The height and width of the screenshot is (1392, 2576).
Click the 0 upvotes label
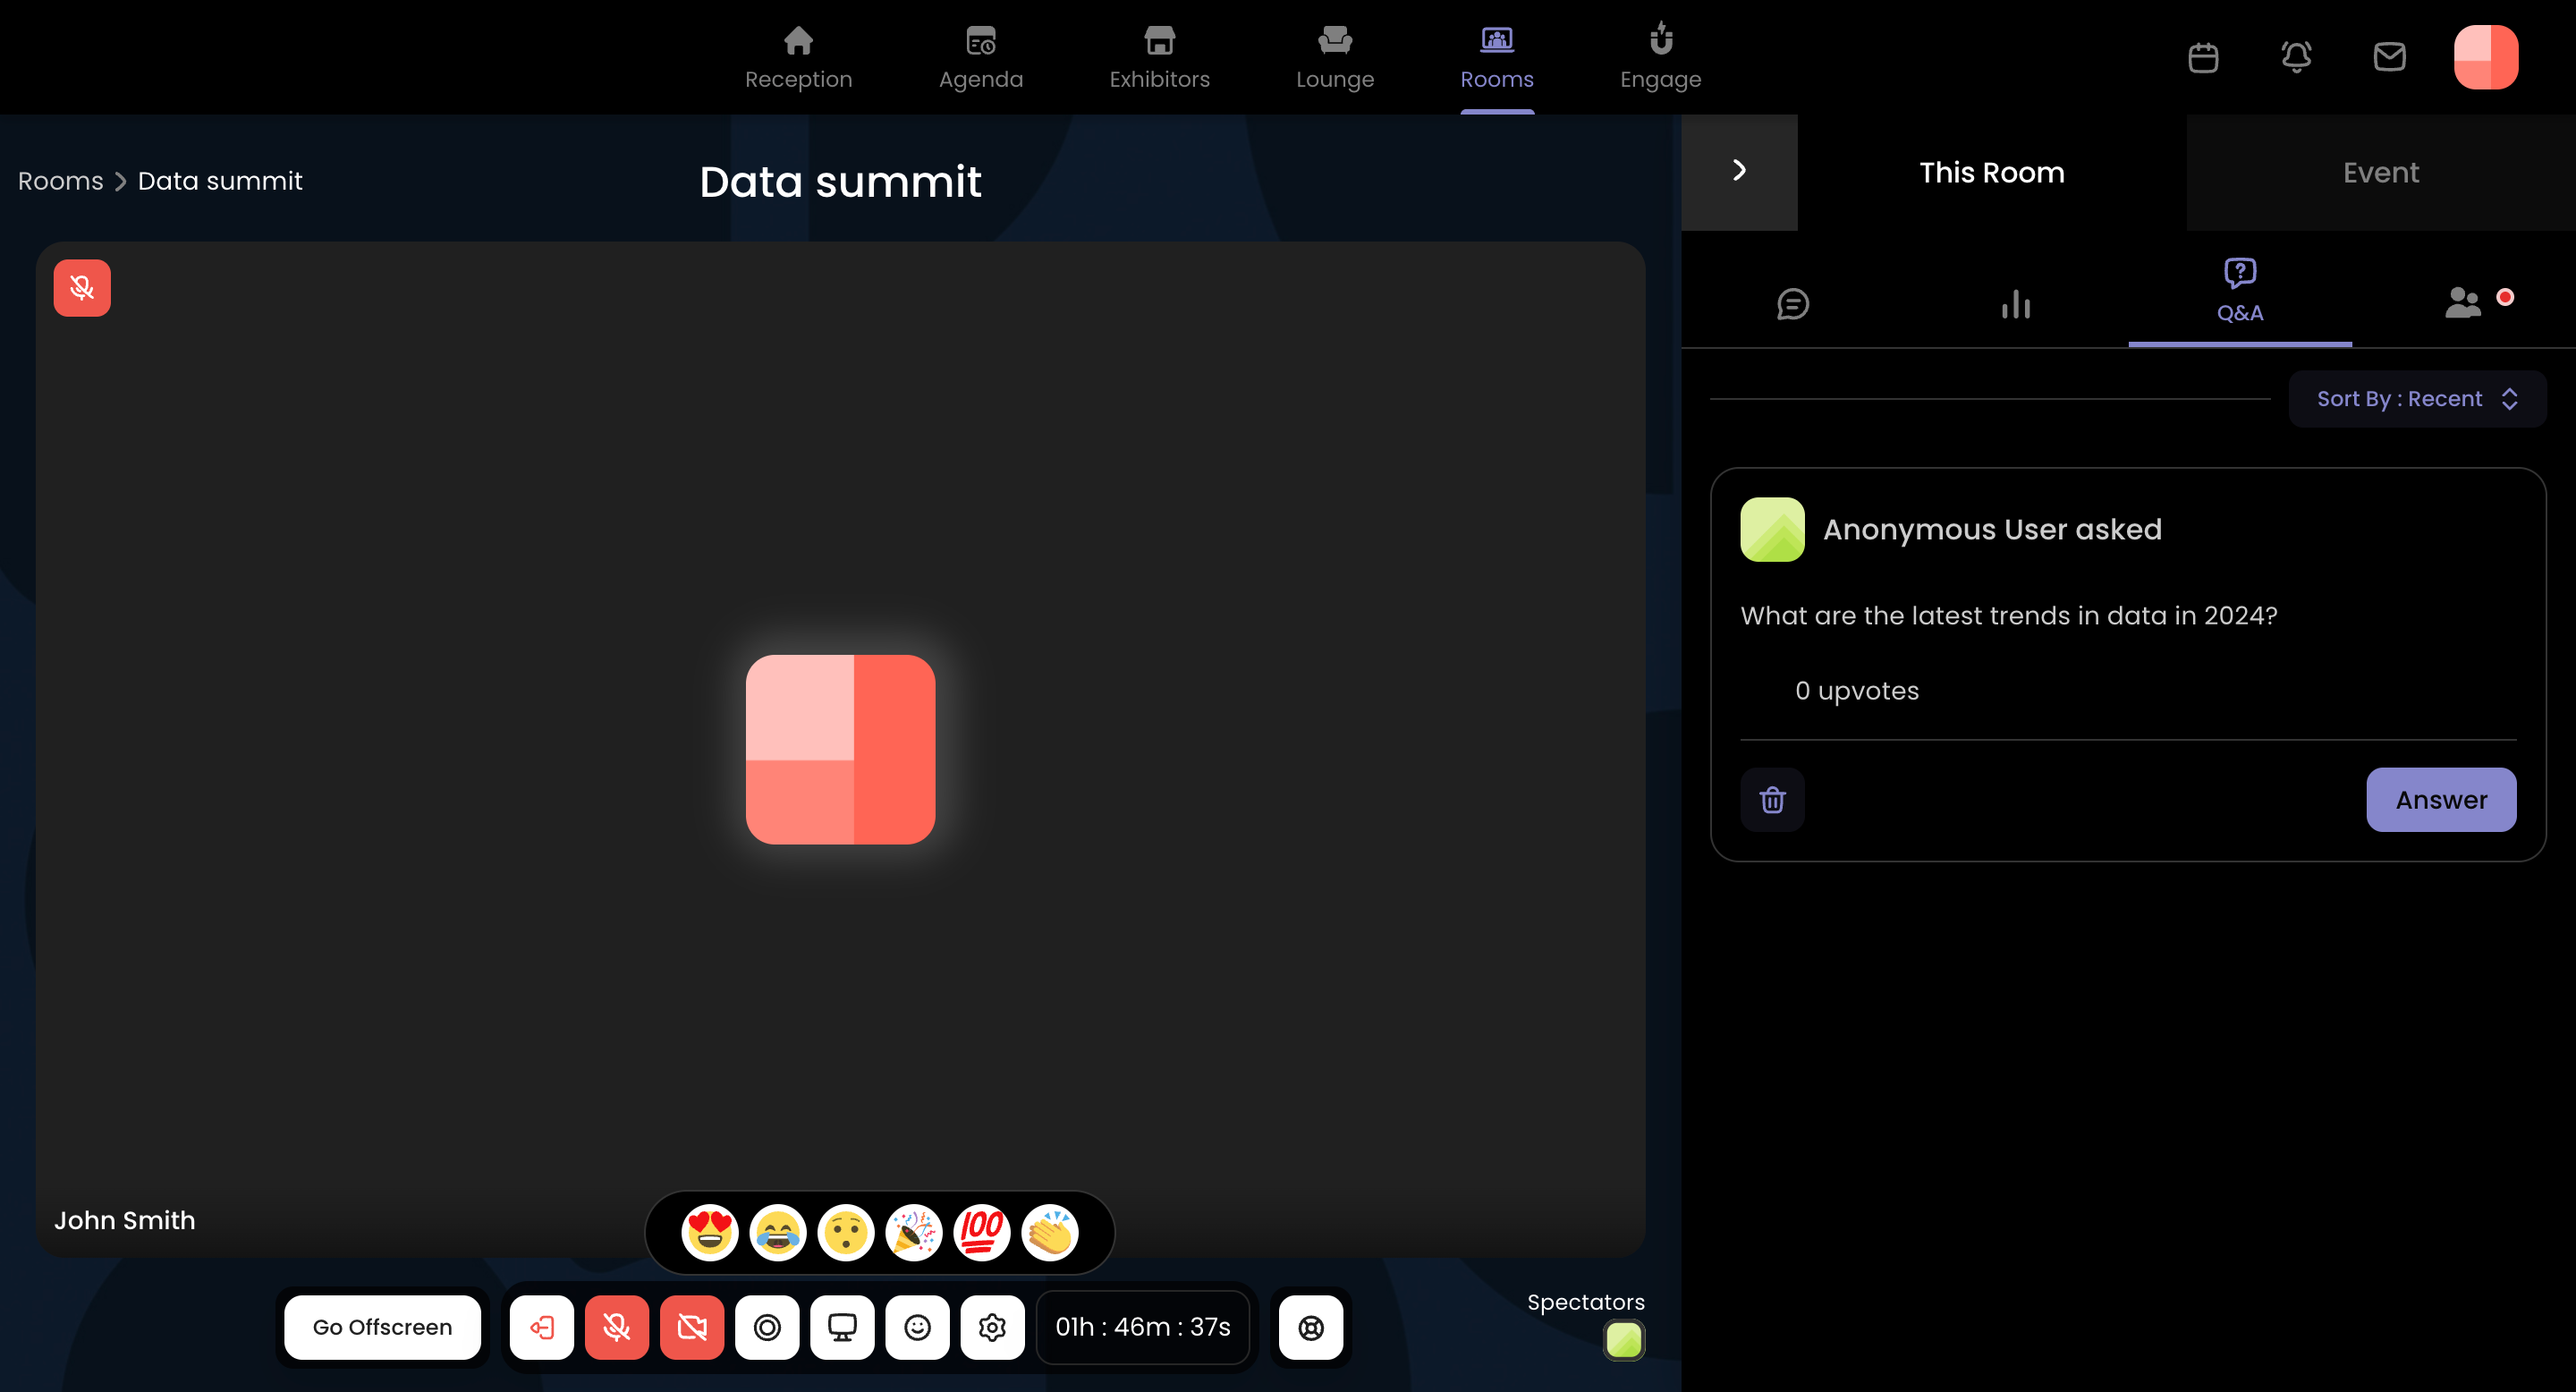tap(1856, 690)
